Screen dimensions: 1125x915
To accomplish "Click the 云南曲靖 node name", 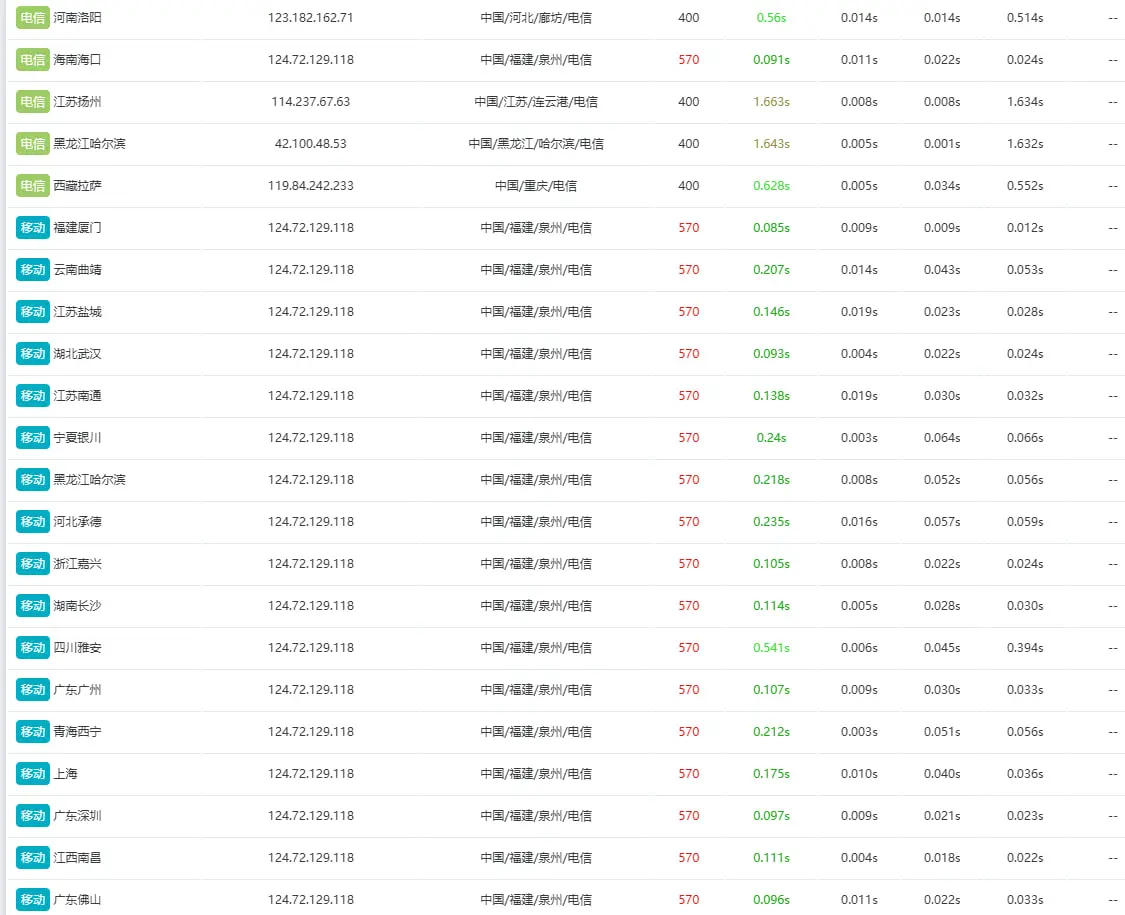I will pyautogui.click(x=77, y=270).
